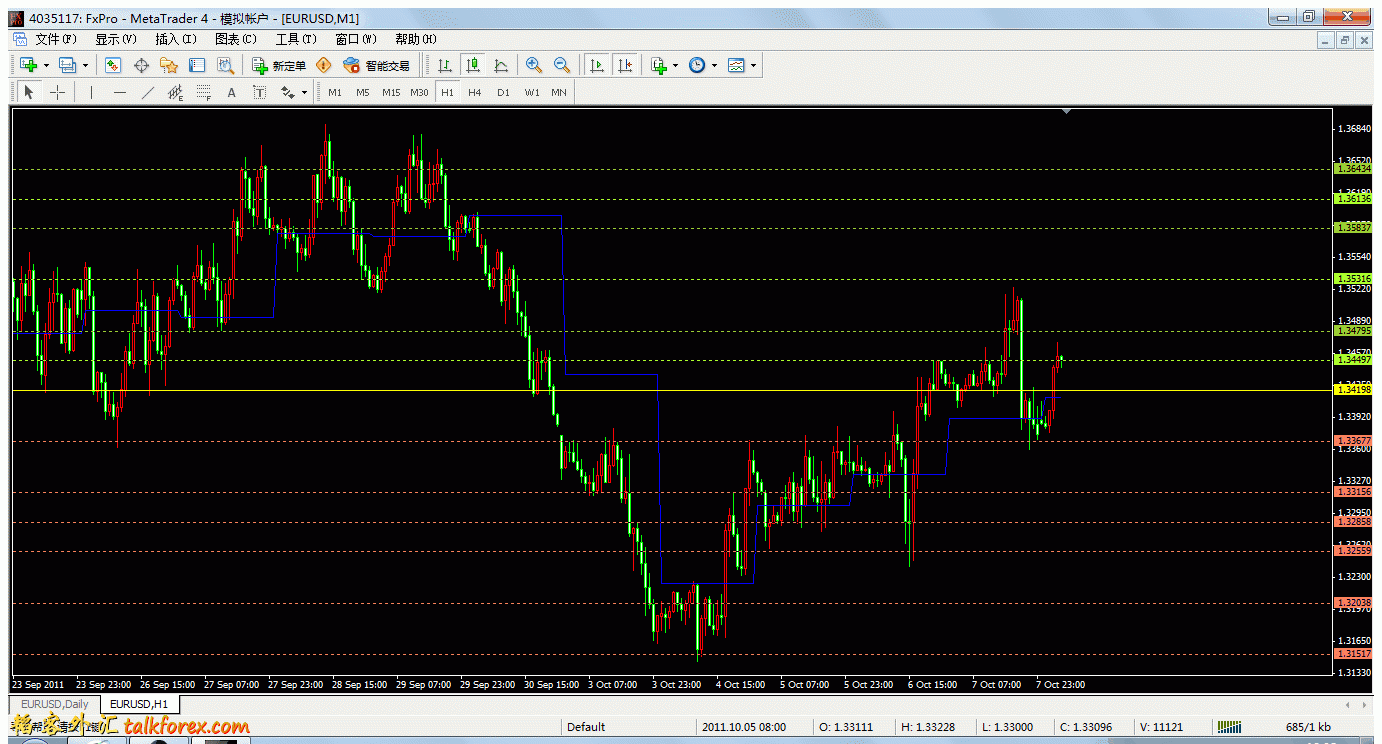Expand the Periods clock dropdown arrow

point(714,65)
